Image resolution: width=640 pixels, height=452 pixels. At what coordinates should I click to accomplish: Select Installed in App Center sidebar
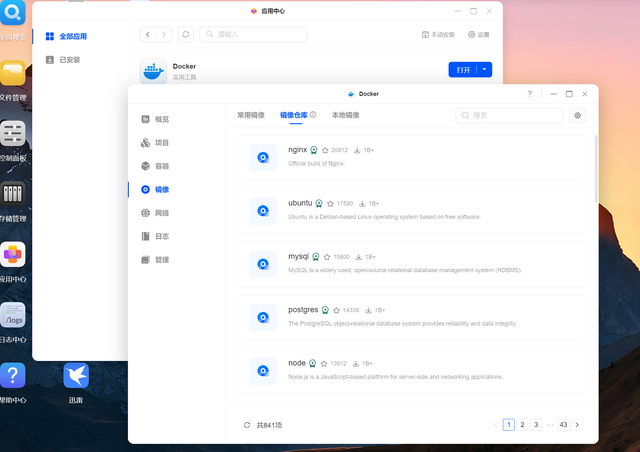63,60
